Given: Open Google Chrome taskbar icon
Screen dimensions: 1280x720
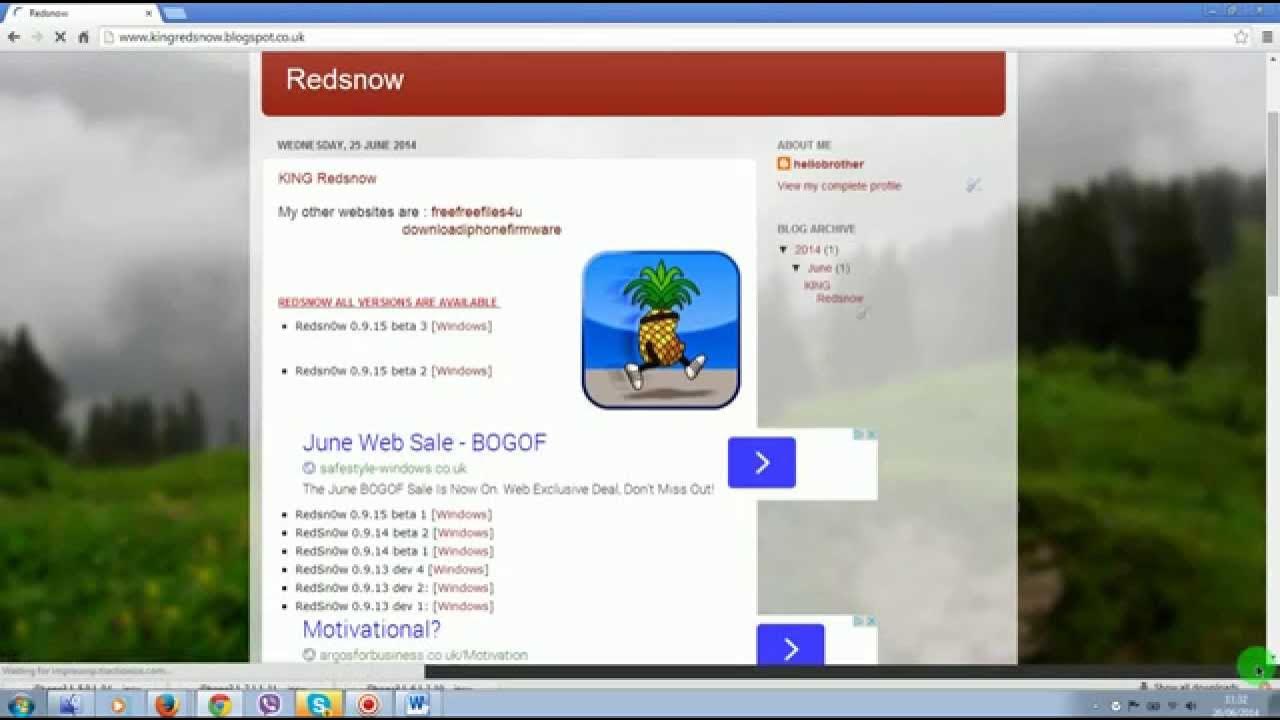Looking at the screenshot, I should [x=220, y=705].
